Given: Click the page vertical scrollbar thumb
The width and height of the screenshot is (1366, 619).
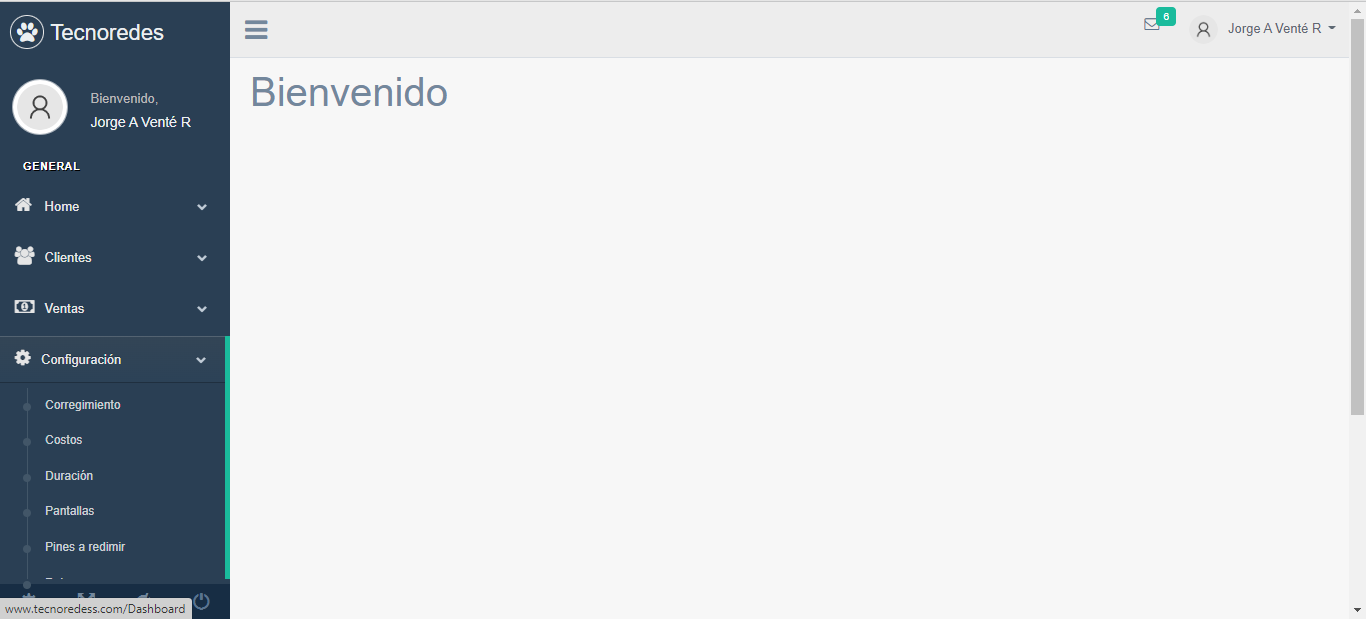Looking at the screenshot, I should pos(1357,215).
